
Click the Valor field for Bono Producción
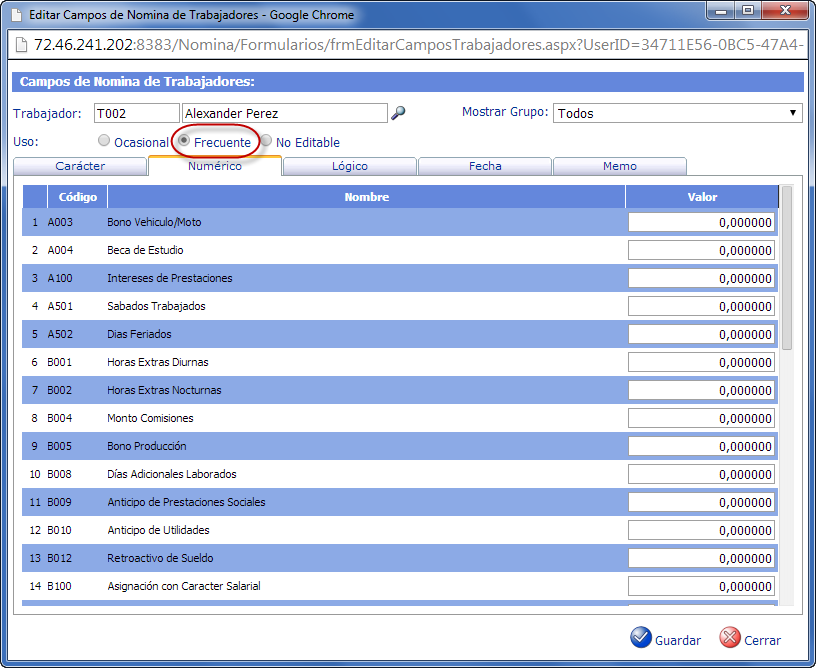[x=701, y=446]
